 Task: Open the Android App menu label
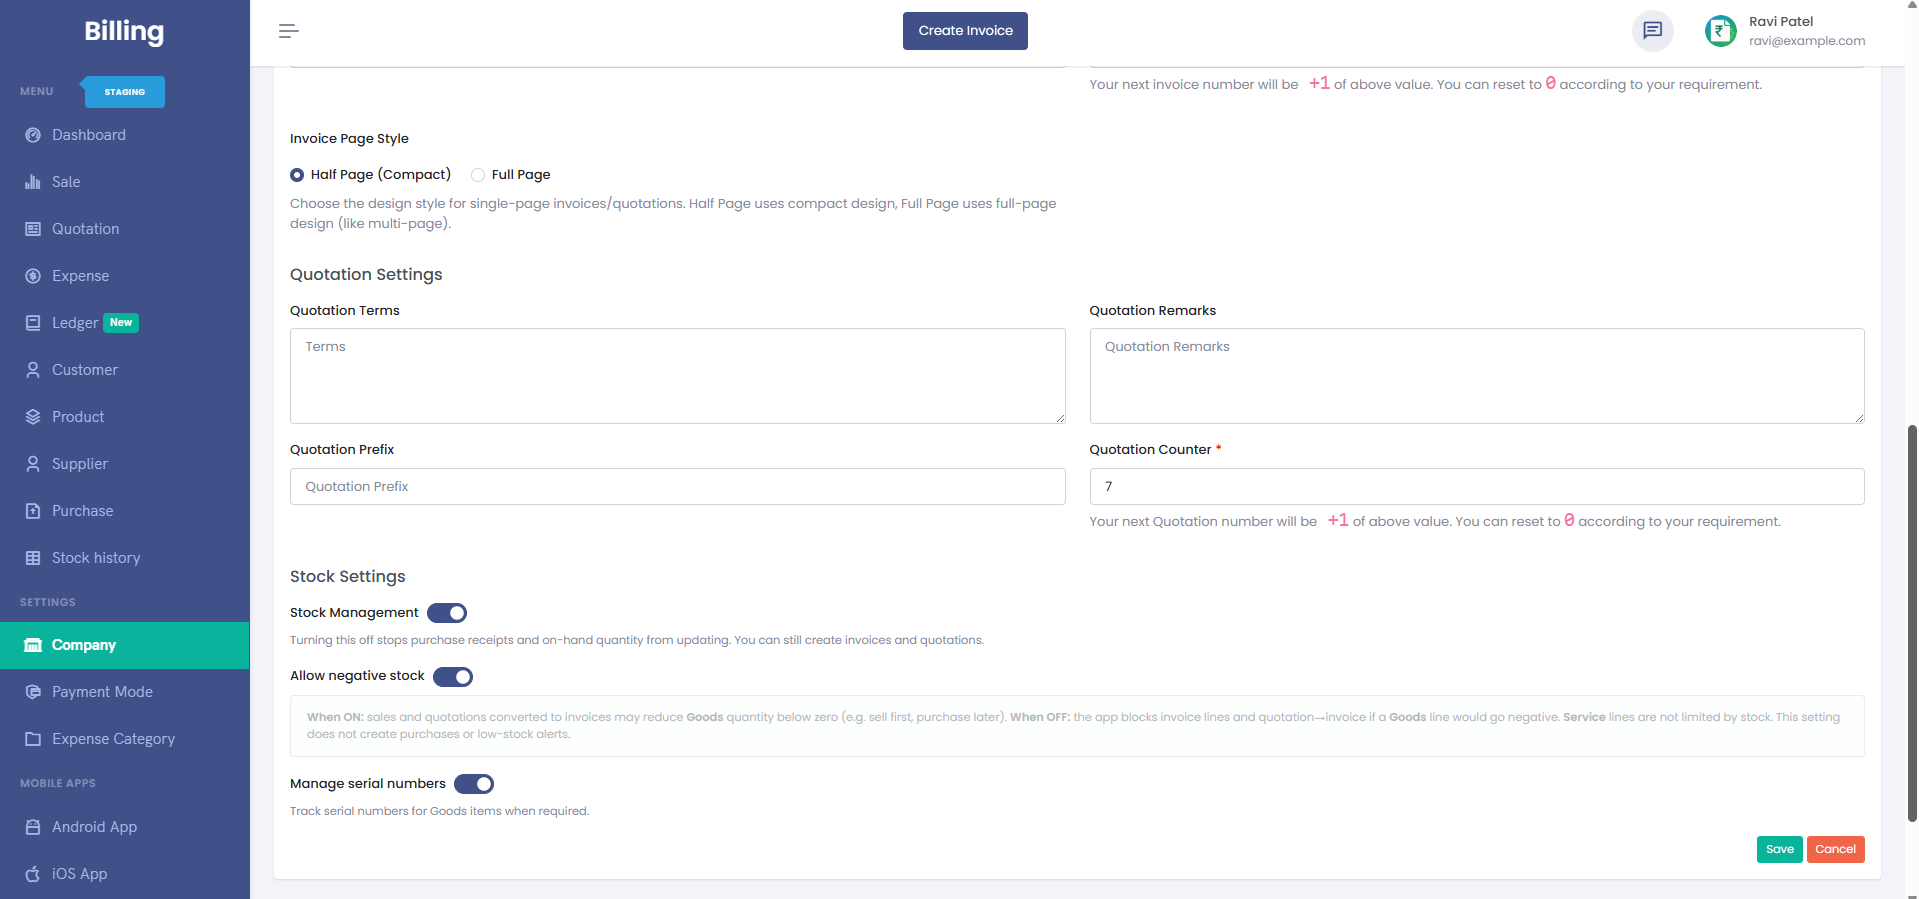[95, 827]
